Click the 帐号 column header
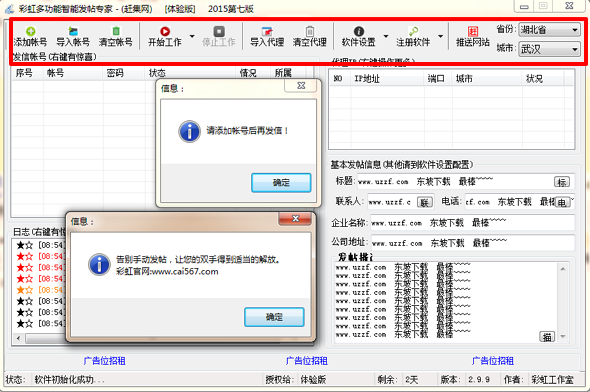The width and height of the screenshot is (590, 392). point(73,73)
